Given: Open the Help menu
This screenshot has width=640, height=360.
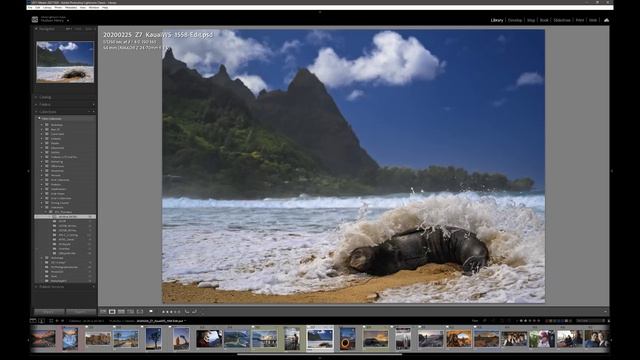Looking at the screenshot, I should (x=105, y=7).
